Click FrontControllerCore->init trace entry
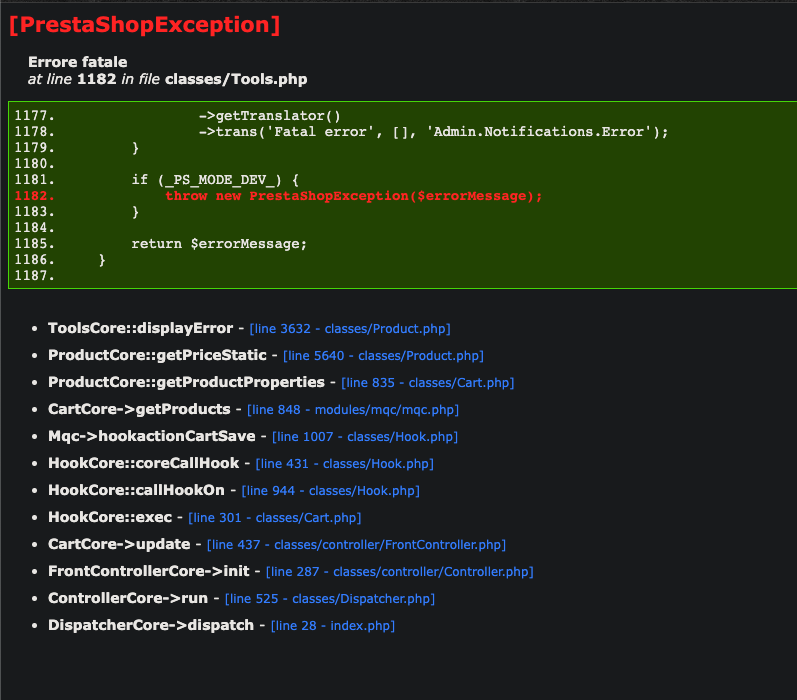This screenshot has height=700, width=797. pos(148,571)
